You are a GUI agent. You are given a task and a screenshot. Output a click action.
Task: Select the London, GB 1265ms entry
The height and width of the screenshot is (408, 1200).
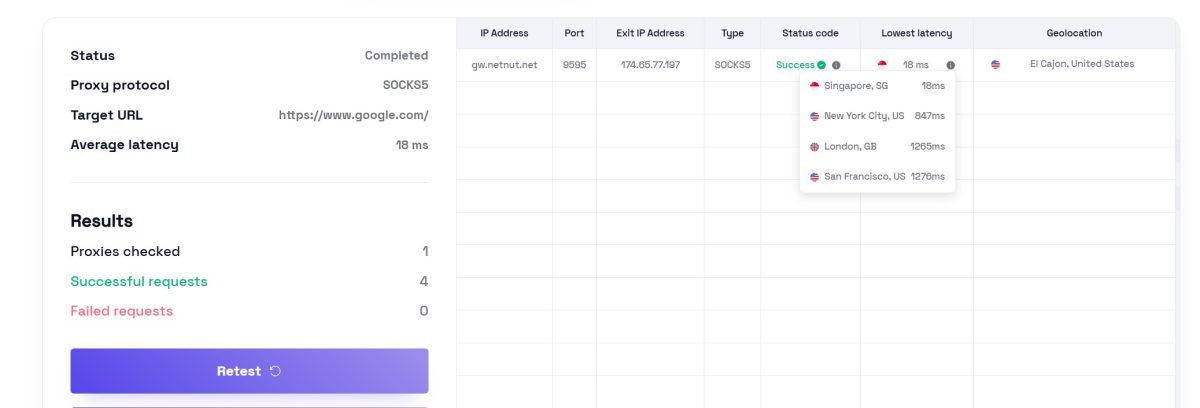pos(877,146)
